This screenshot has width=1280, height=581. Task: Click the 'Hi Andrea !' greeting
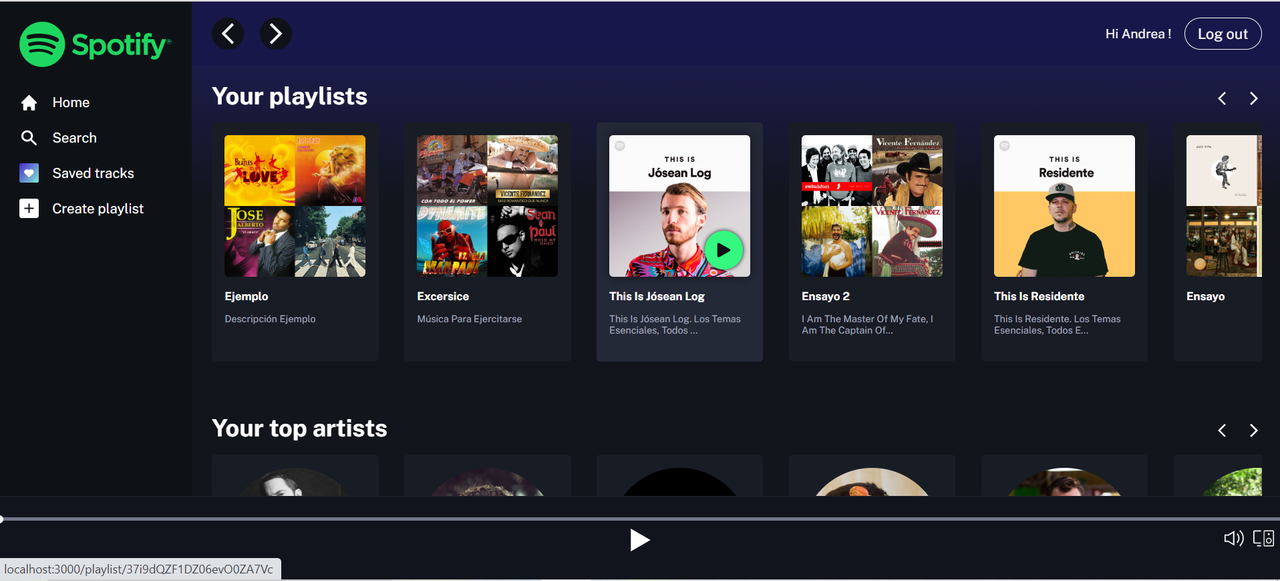point(1138,34)
